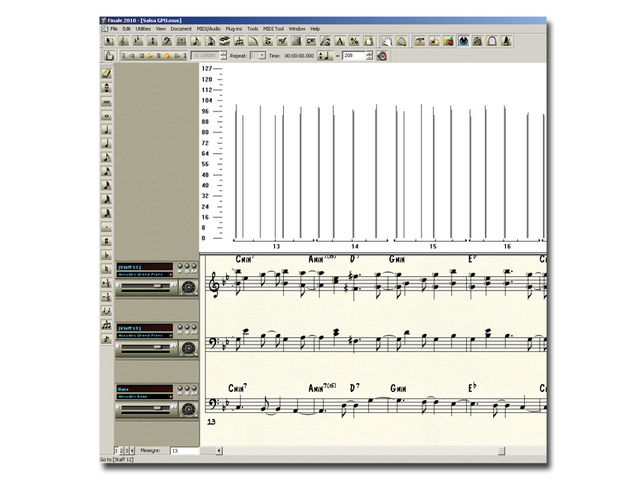Click the measure counter stepper arrows

coord(223,56)
